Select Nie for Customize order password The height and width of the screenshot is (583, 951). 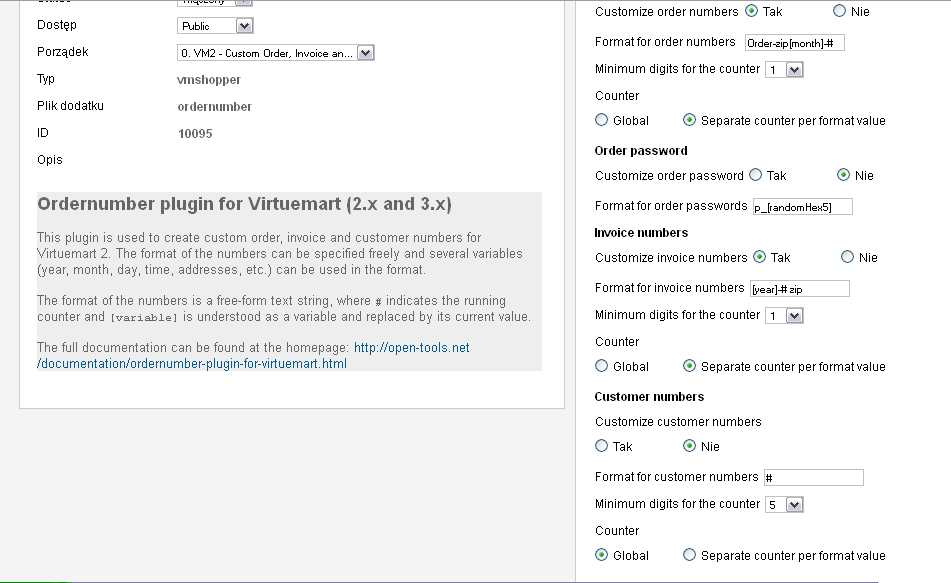[x=844, y=175]
